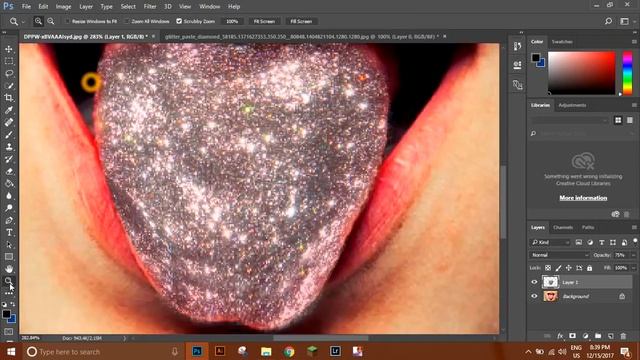Open the Color panel options menu

point(634,42)
